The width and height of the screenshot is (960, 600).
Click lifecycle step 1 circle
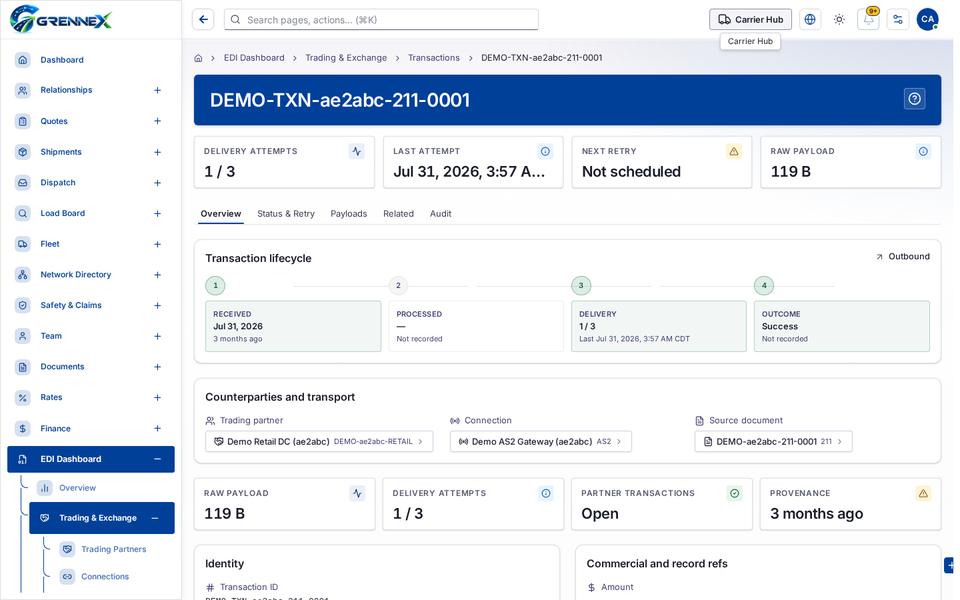pos(216,285)
